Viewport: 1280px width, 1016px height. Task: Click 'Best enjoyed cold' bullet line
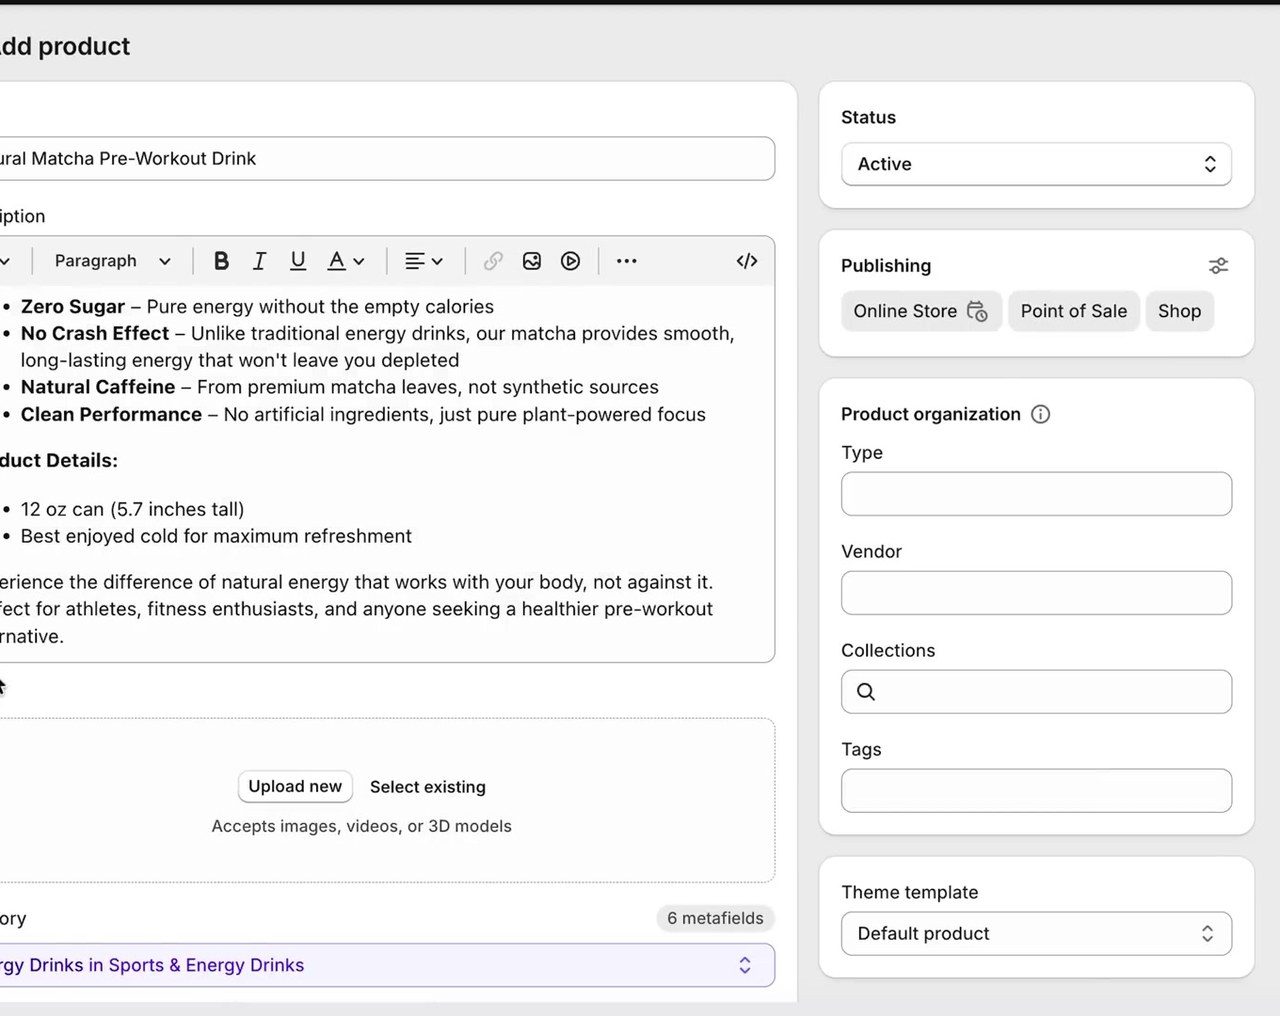[x=216, y=537]
